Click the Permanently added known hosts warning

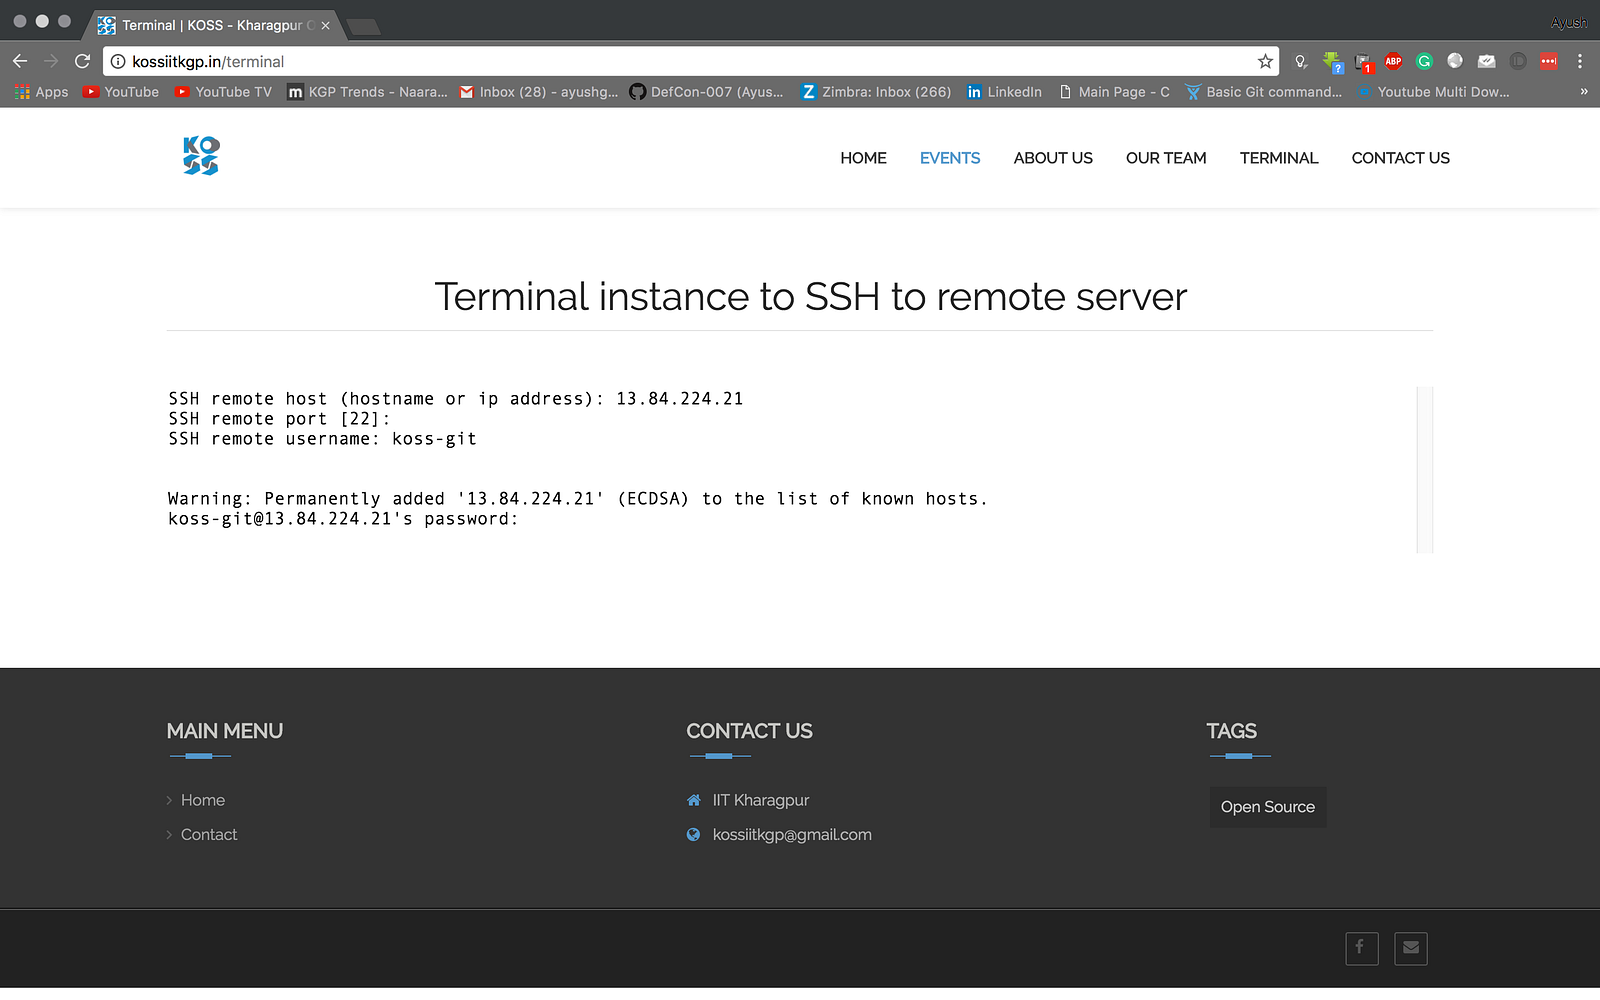click(577, 499)
